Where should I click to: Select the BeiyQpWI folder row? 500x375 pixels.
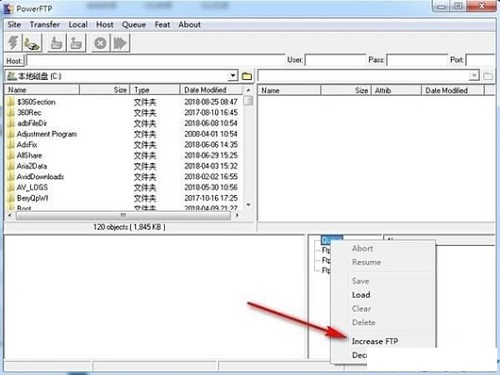124,198
